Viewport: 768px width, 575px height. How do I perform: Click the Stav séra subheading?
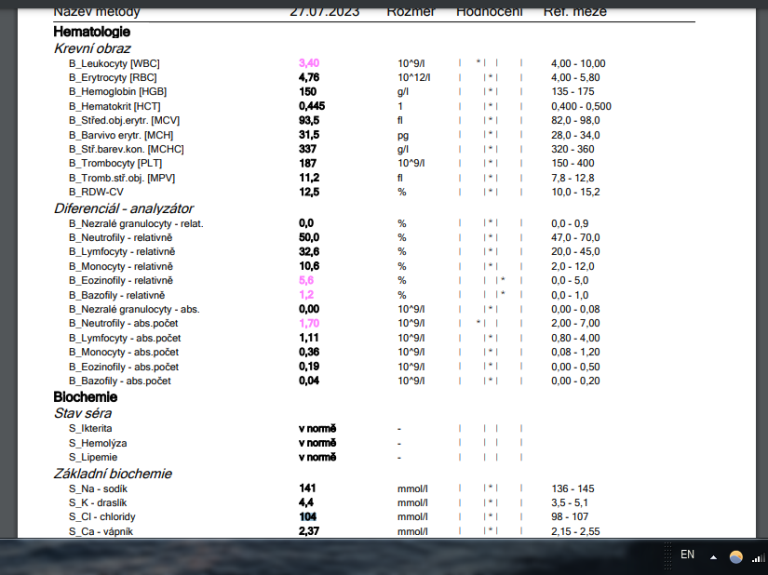(82, 413)
